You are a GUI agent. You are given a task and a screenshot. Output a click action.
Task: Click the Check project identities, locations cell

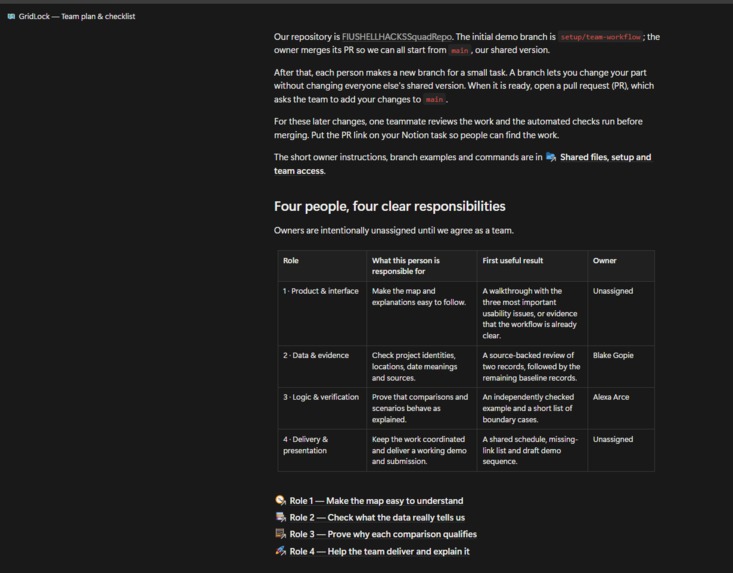pos(422,366)
